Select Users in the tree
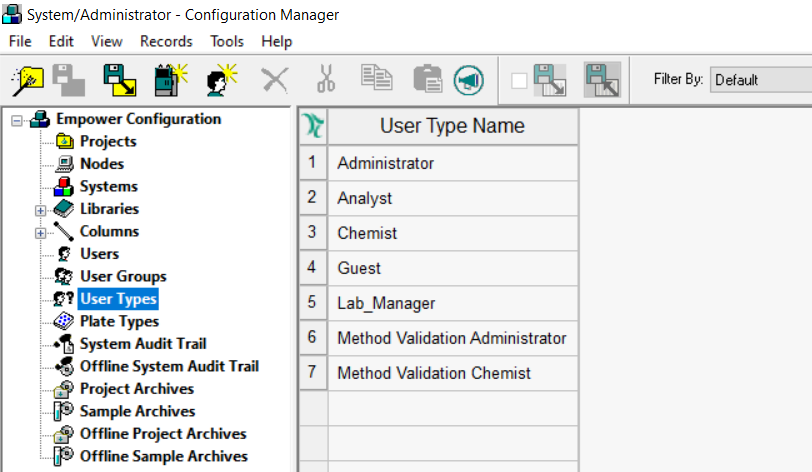 click(99, 254)
